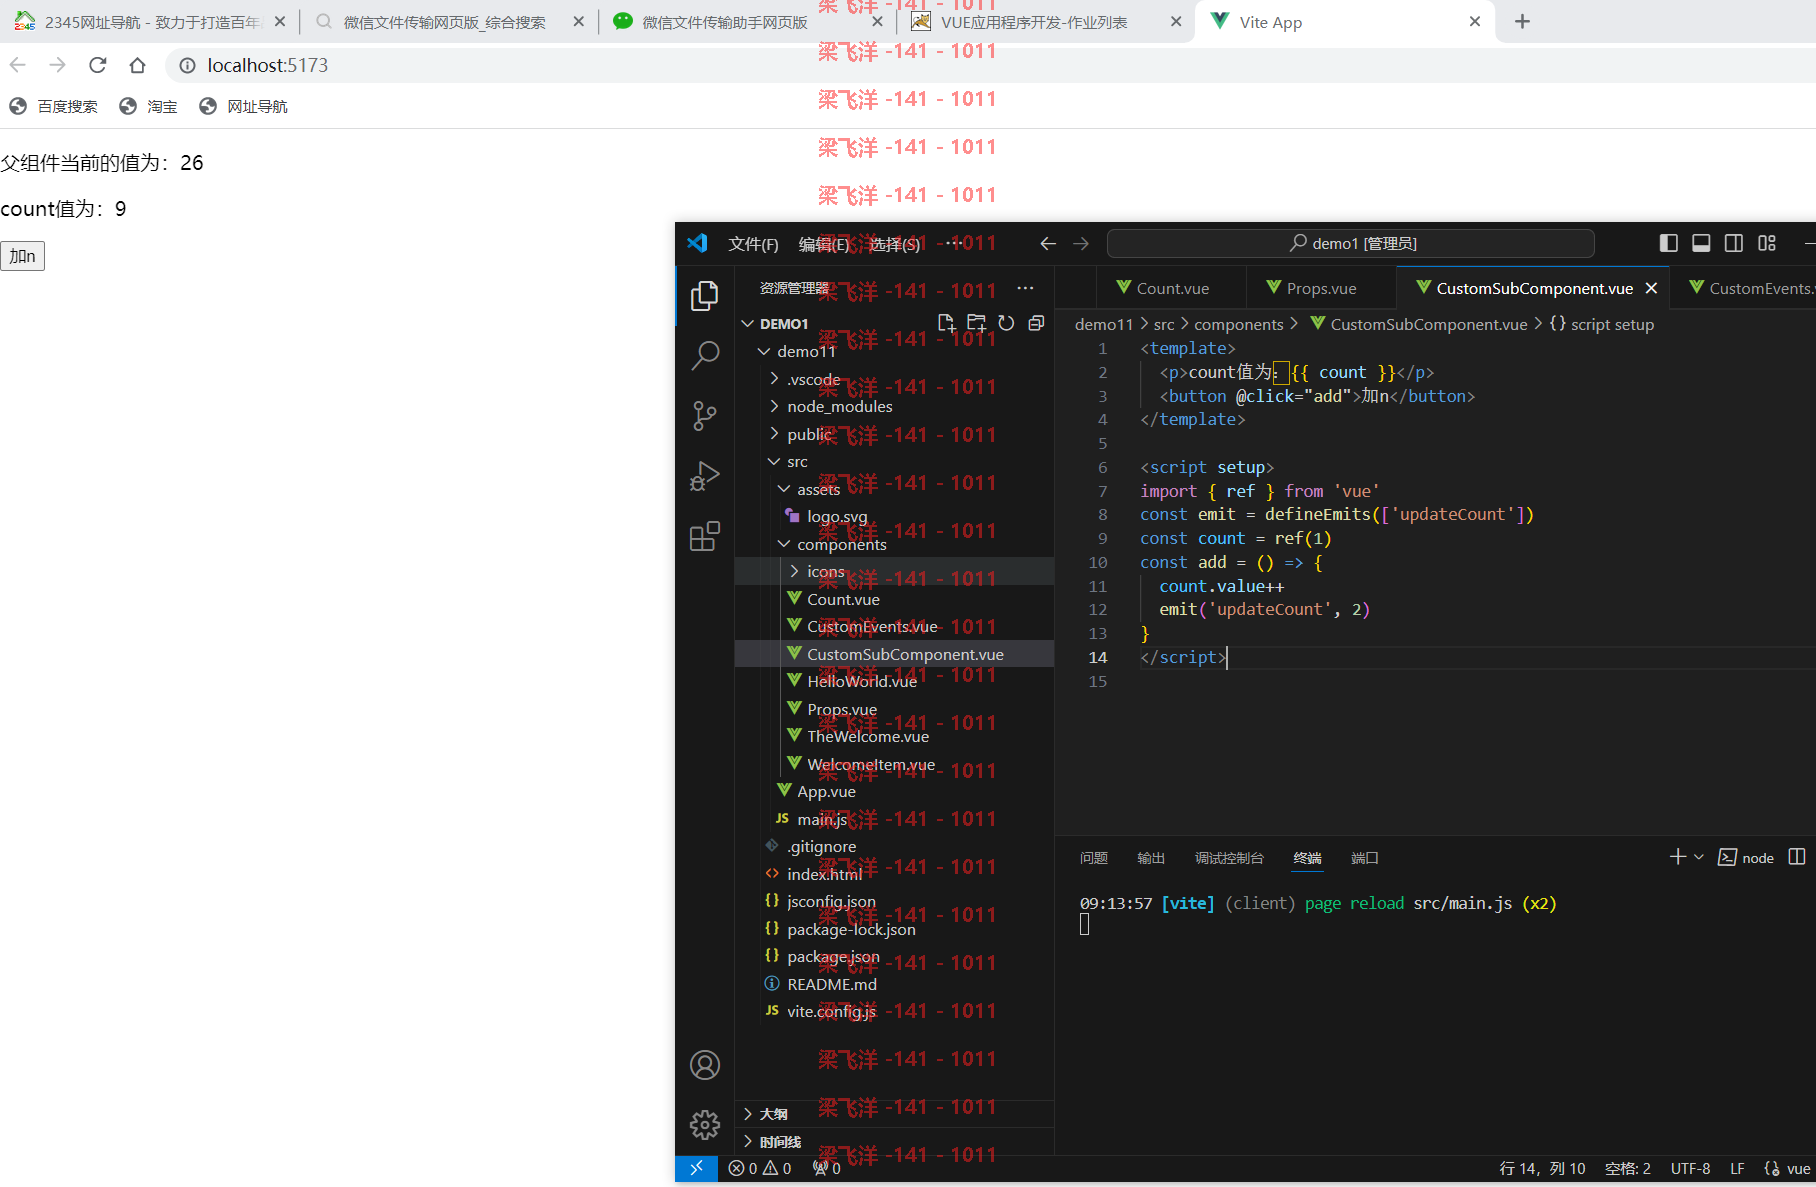This screenshot has height=1187, width=1816.
Task: Open the Search view in the activity bar
Action: [x=705, y=355]
